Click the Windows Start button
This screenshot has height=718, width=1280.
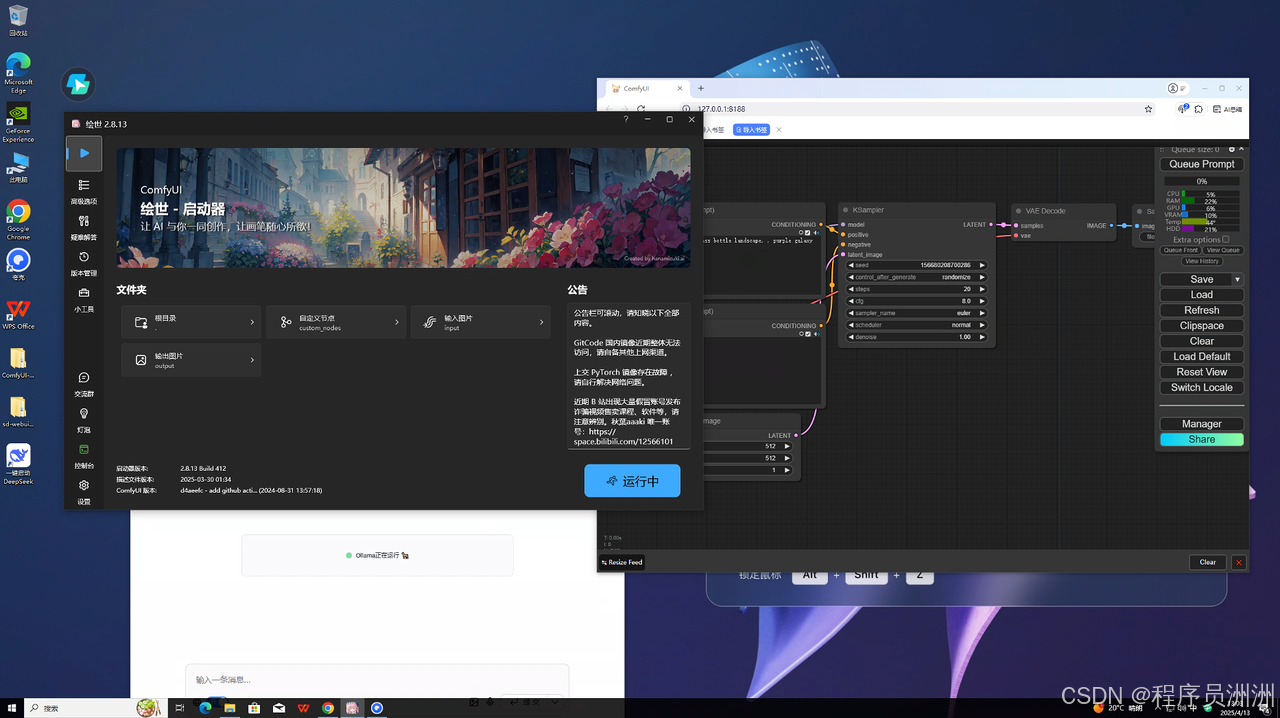point(11,708)
